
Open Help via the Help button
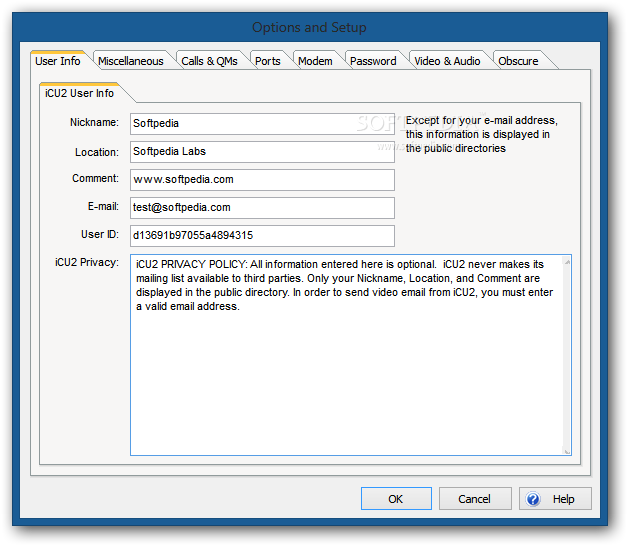click(x=555, y=499)
